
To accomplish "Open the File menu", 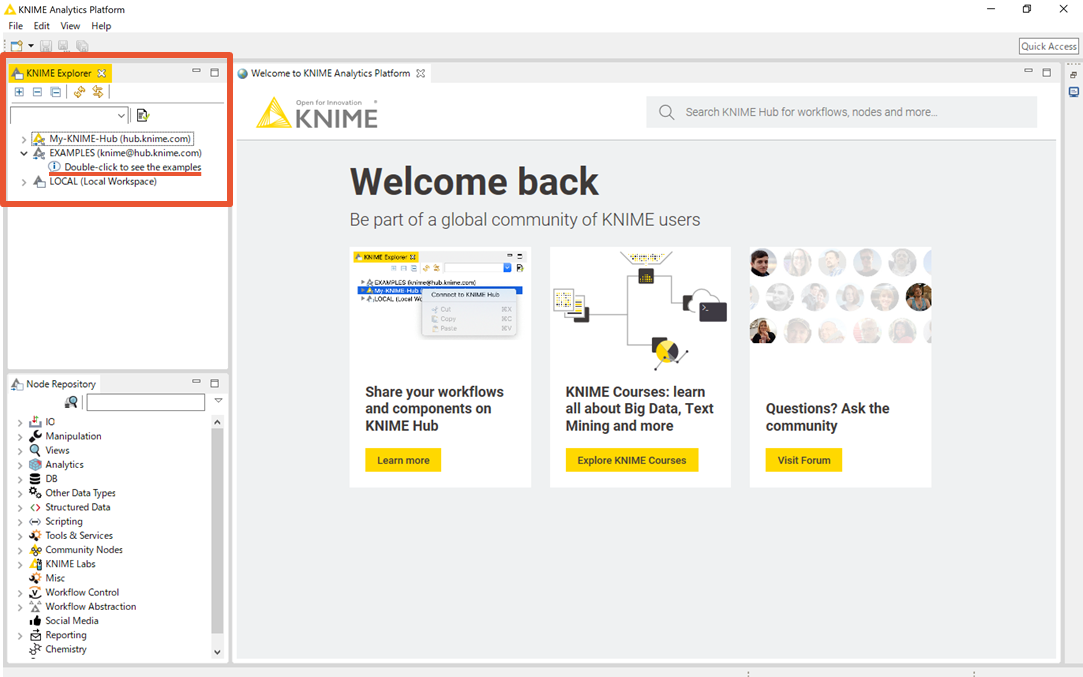I will point(15,26).
